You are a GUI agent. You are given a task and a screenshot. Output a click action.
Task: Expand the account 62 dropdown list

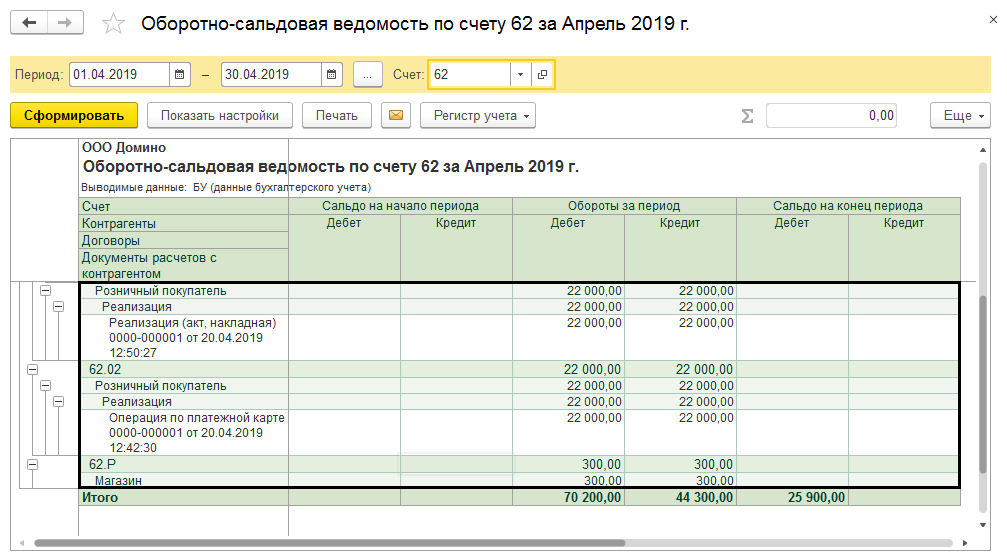(x=520, y=74)
